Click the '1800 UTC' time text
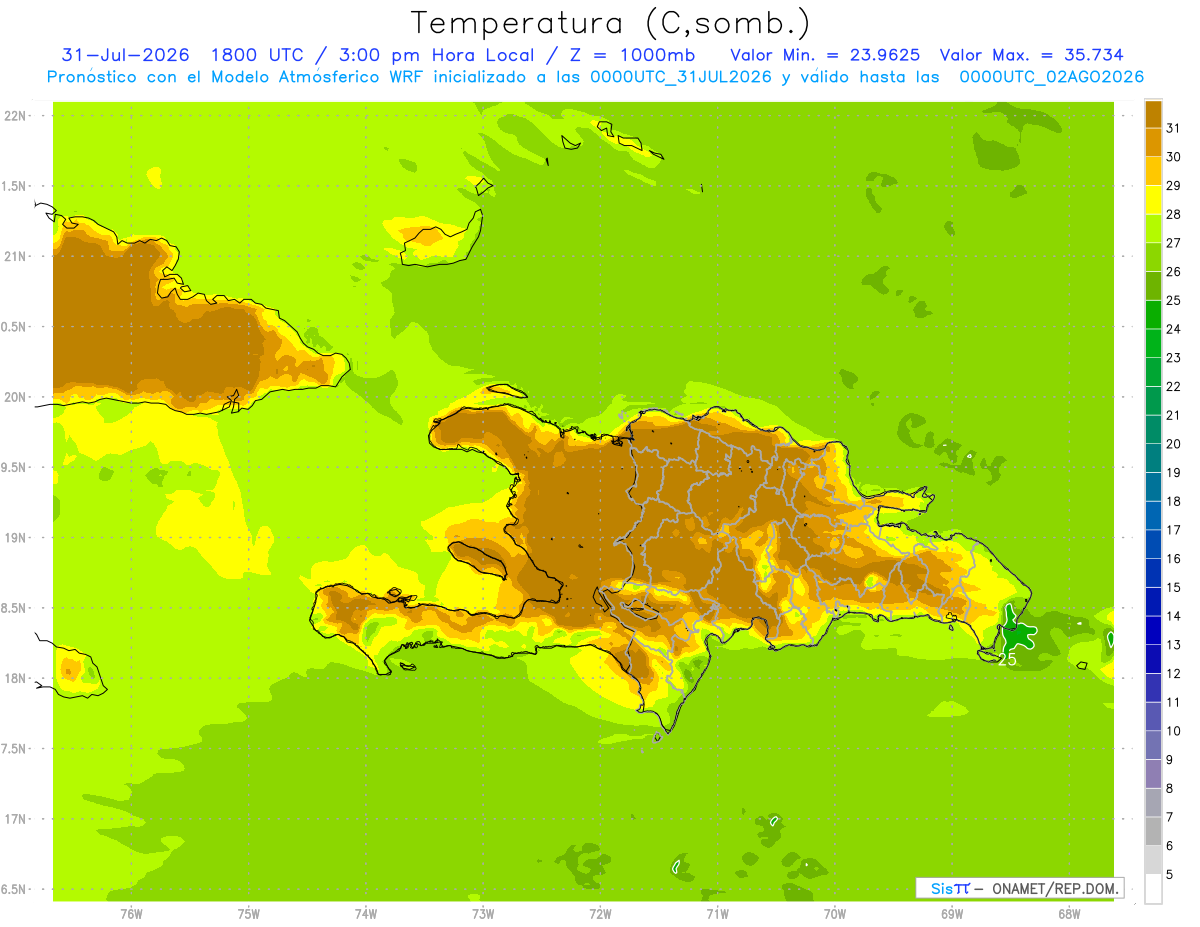Image resolution: width=1200 pixels, height=927 pixels. click(259, 55)
